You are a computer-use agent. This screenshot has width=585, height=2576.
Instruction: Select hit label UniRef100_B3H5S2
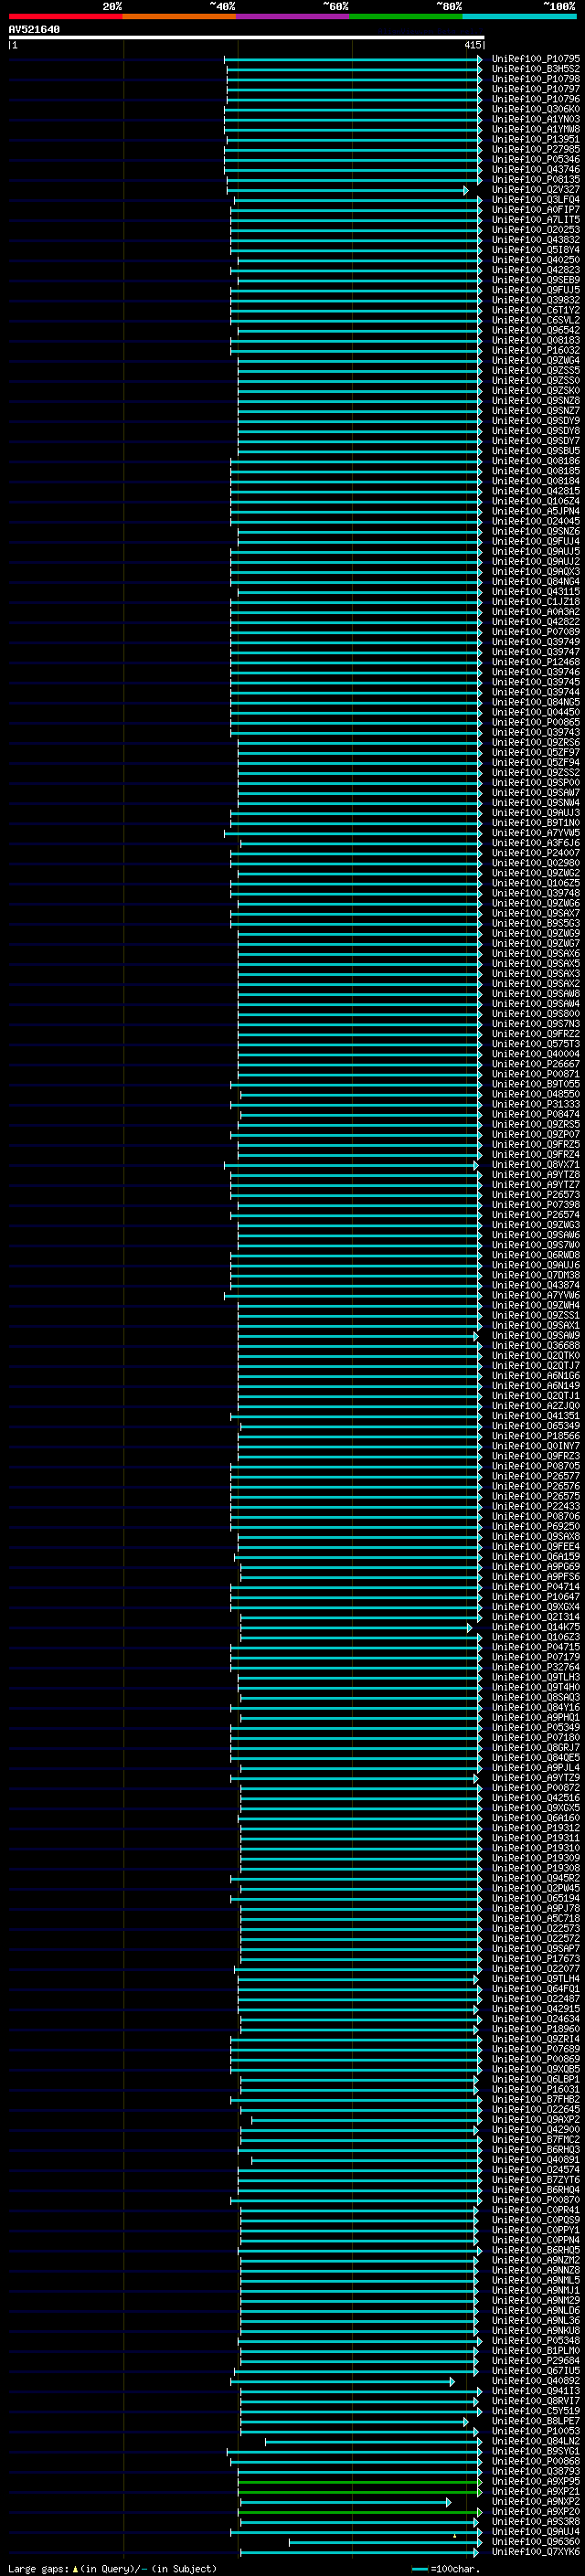point(535,69)
